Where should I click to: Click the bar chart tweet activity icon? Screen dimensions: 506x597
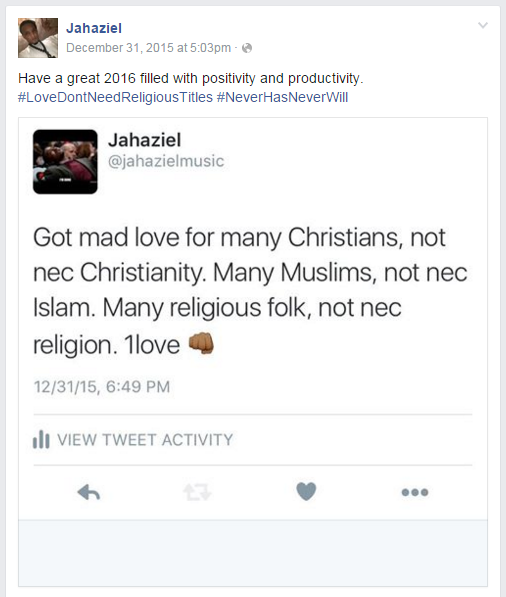(x=41, y=439)
